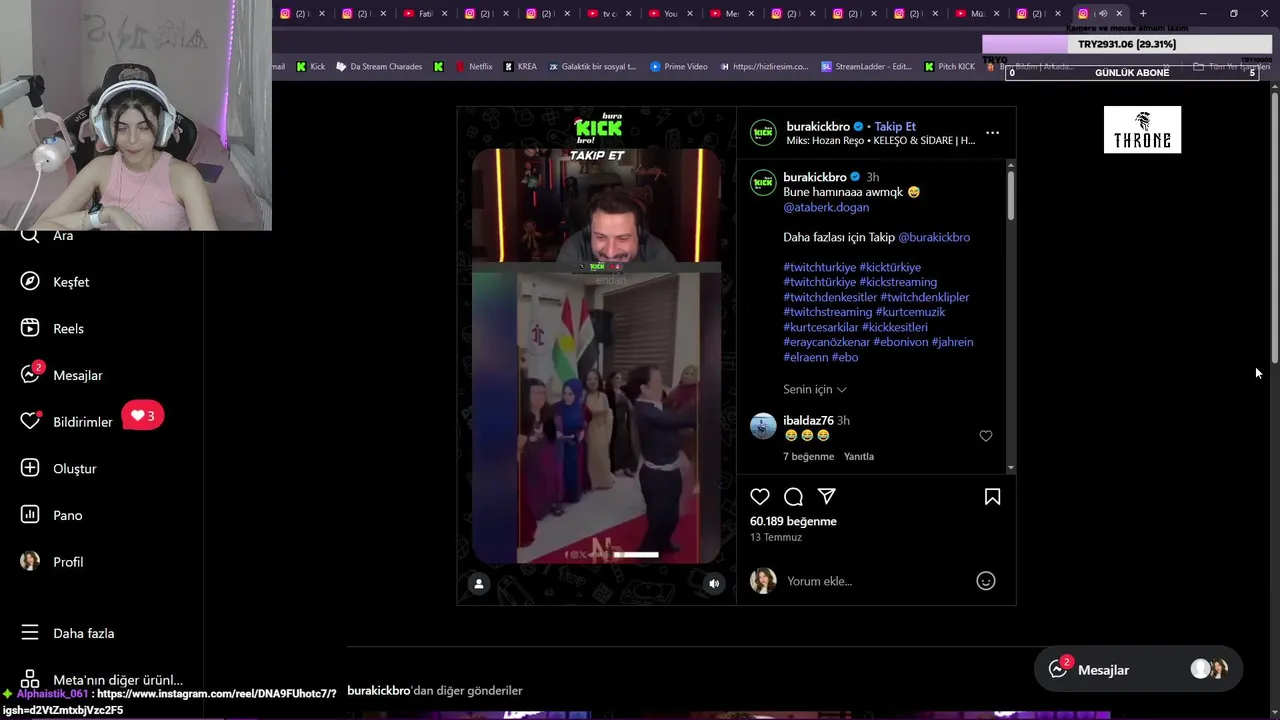Screen dimensions: 1280x720
Task: Open Da Stream Charades bookmark
Action: point(379,67)
